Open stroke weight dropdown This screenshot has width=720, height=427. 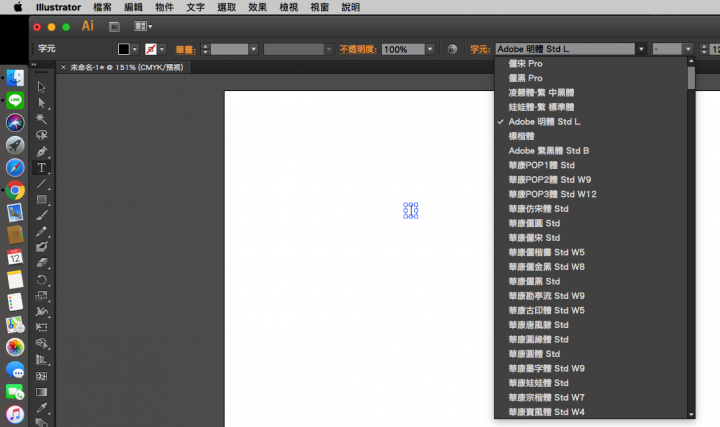253,49
